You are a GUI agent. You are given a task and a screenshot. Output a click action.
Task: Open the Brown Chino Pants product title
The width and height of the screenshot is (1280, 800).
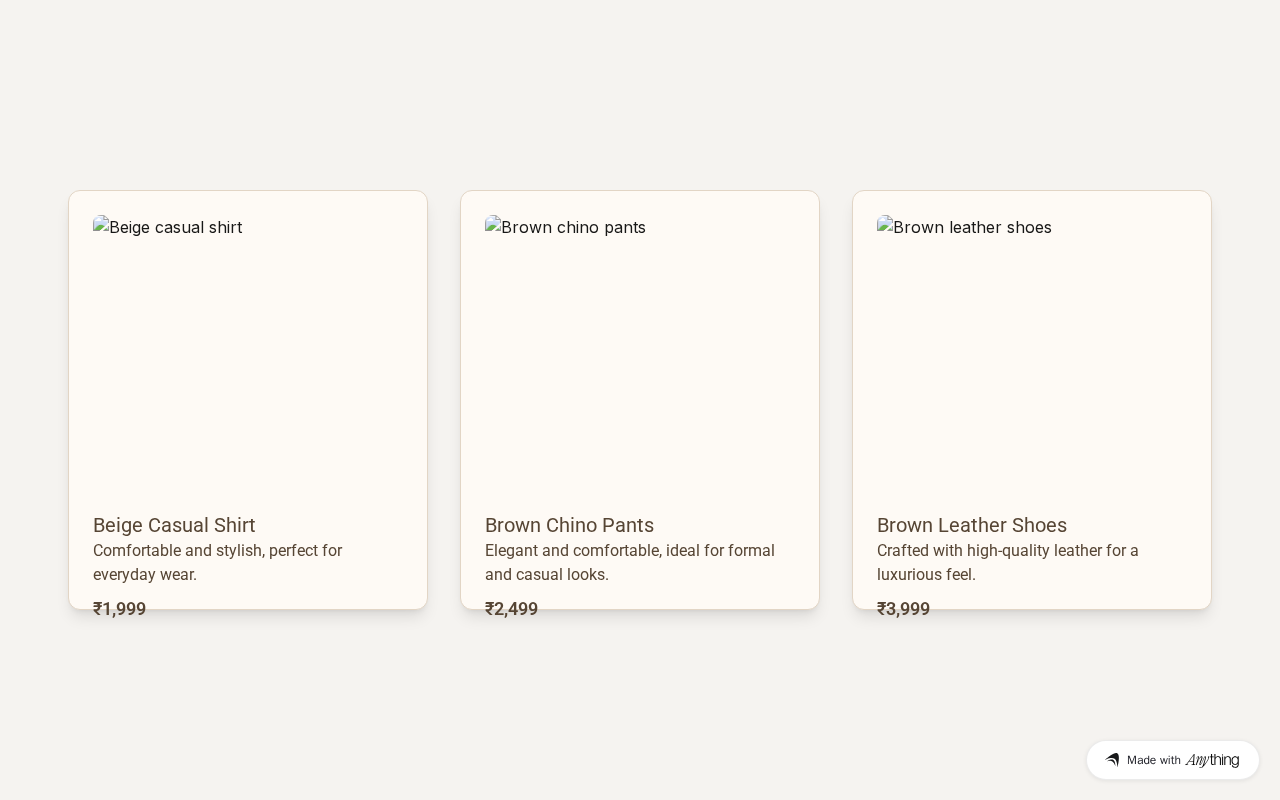click(569, 525)
